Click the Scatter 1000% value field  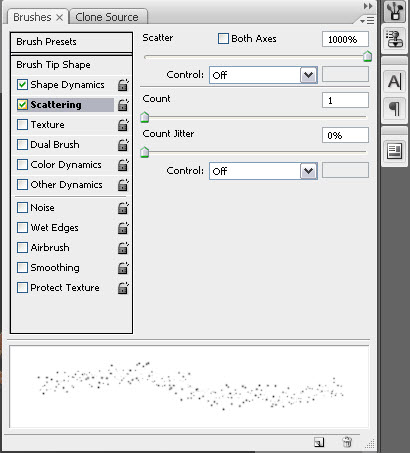345,39
